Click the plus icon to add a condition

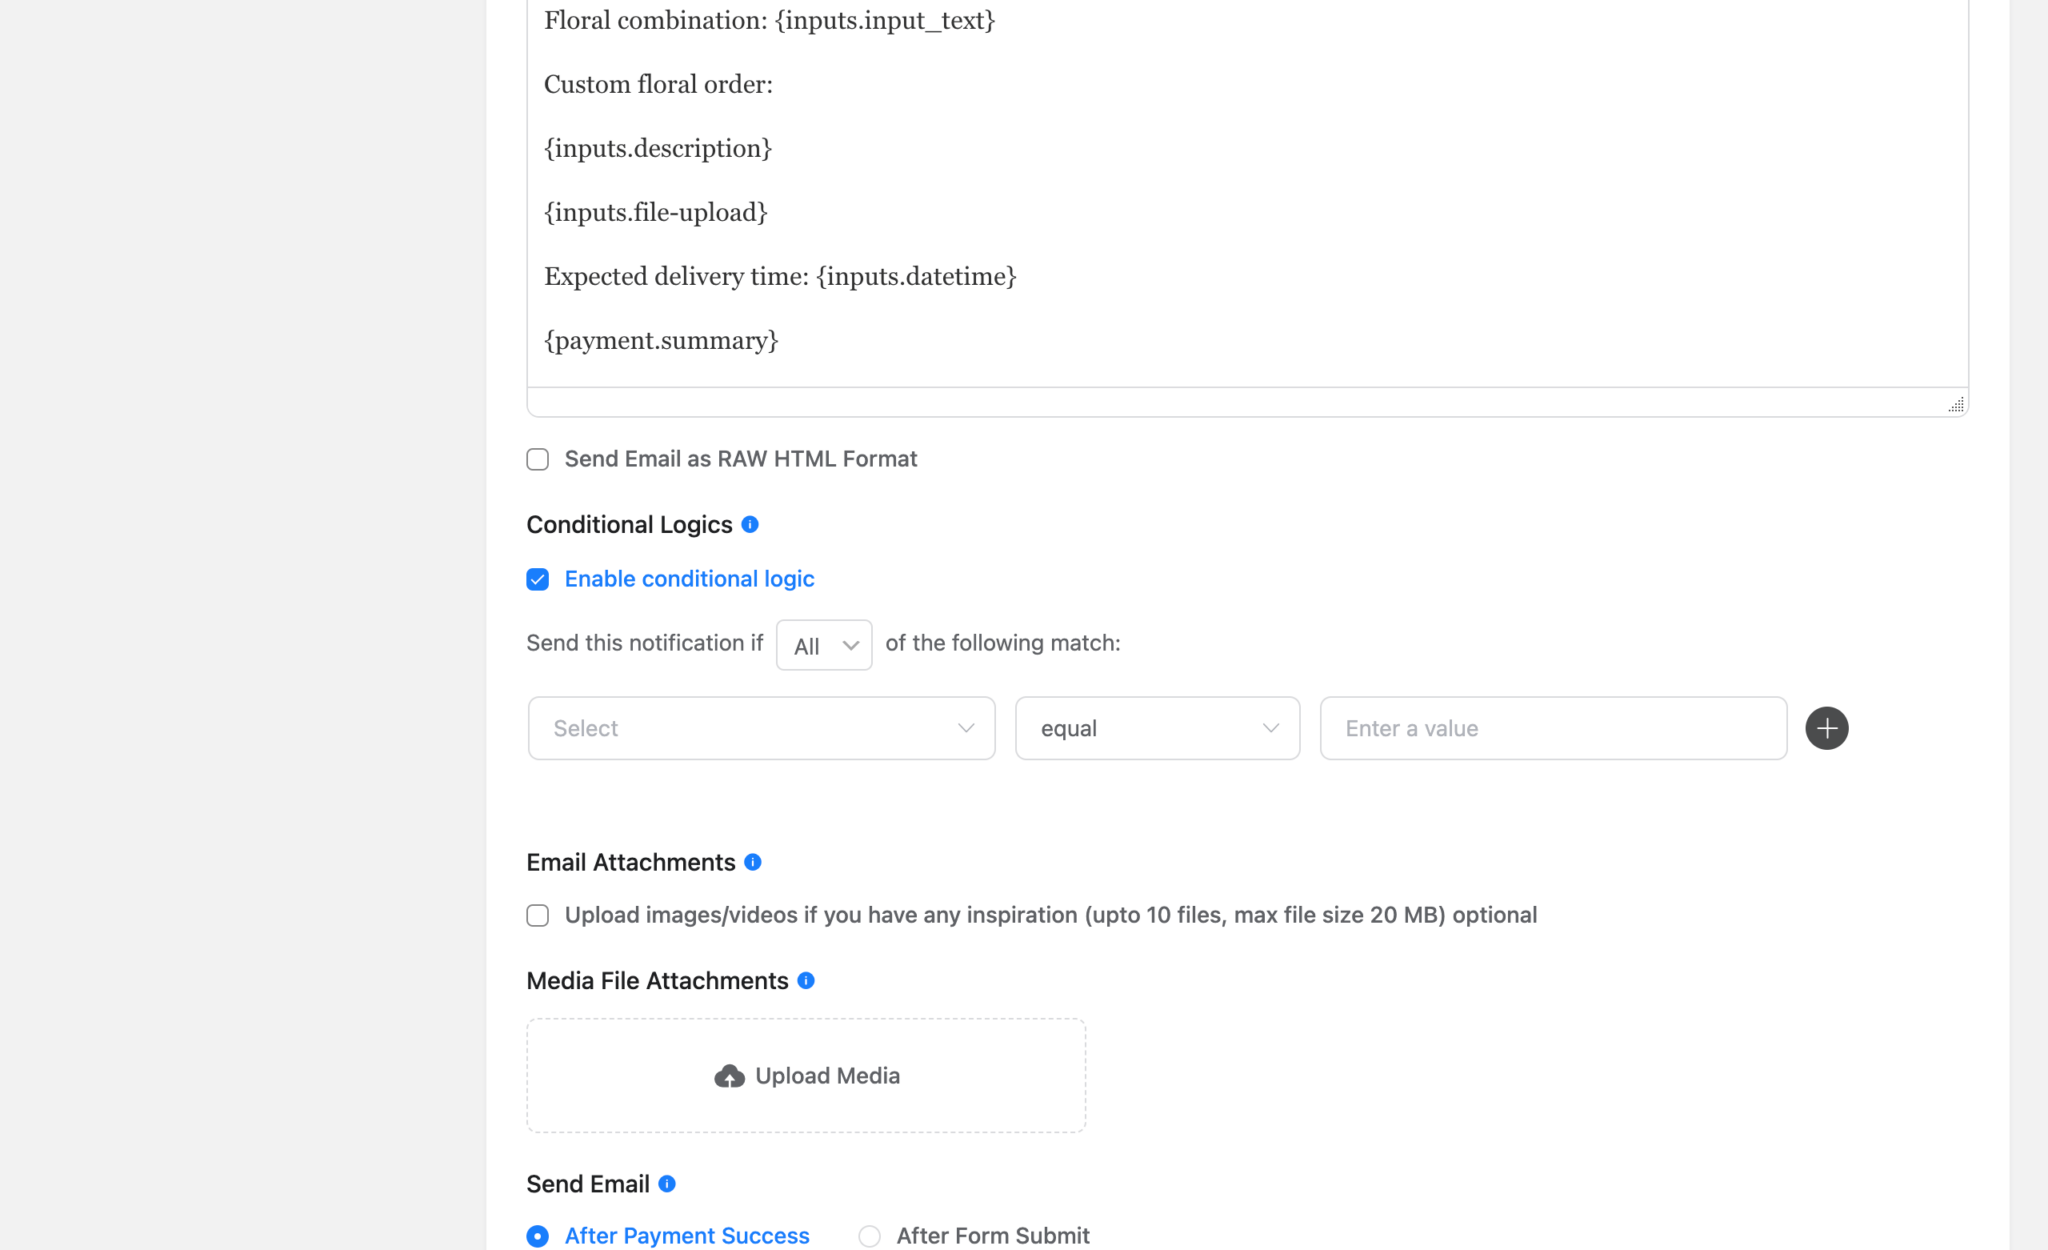(1826, 728)
